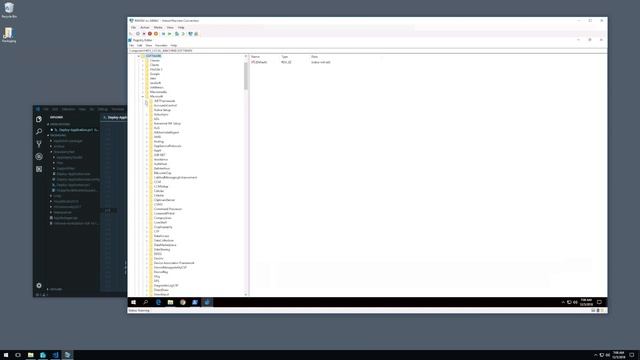Open the Registry Editor Edit menu
The height and width of the screenshot is (360, 640).
[140, 45]
